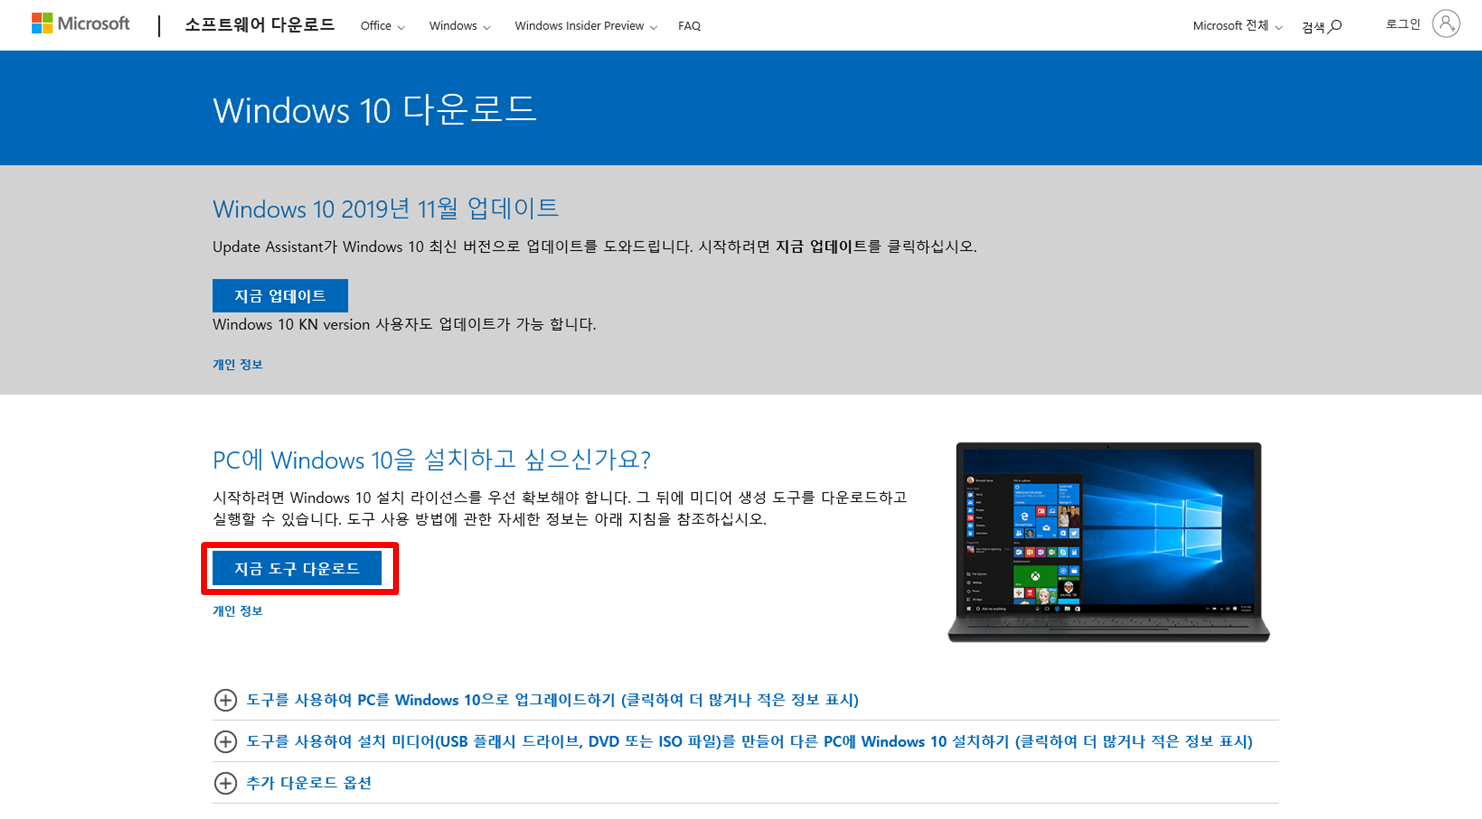Click the Microsoft logo
This screenshot has height=819, width=1482.
[81, 24]
